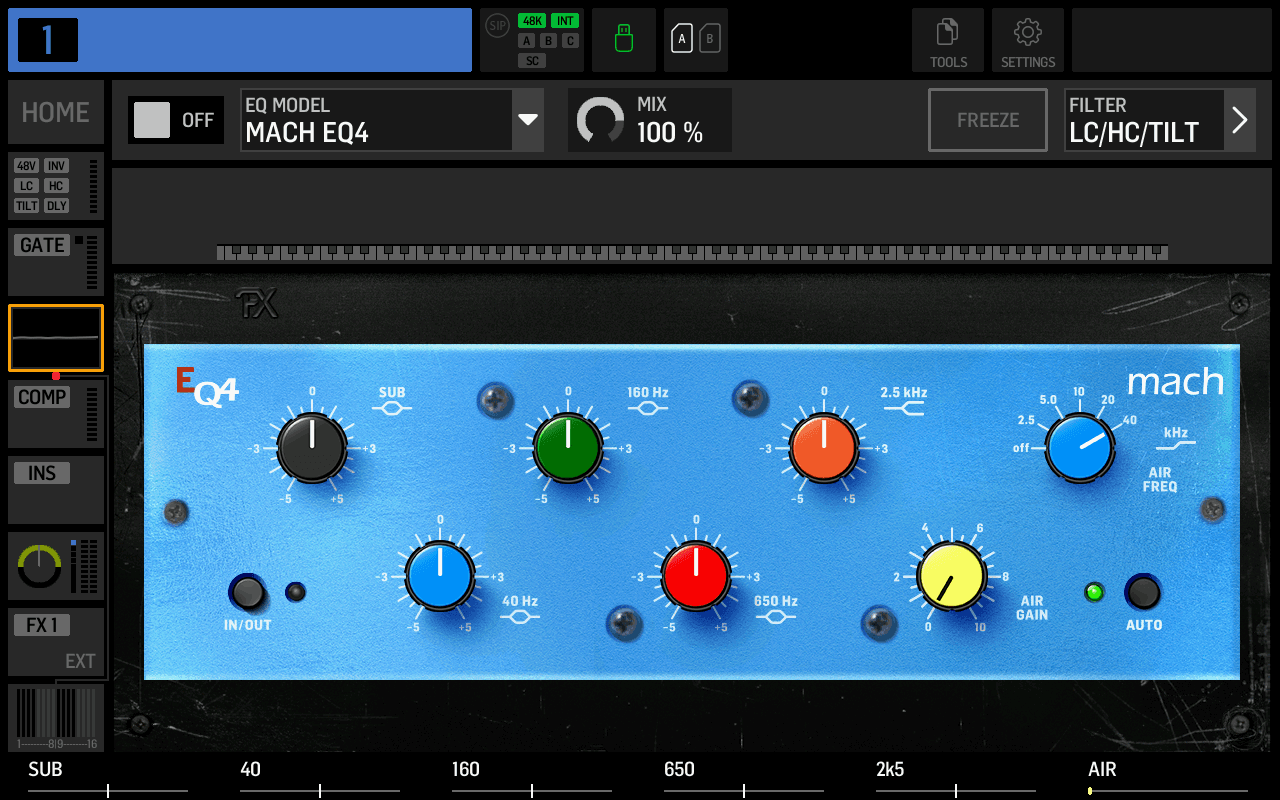Screen dimensions: 1280x800
Task: Click the FREEZE button
Action: (x=988, y=120)
